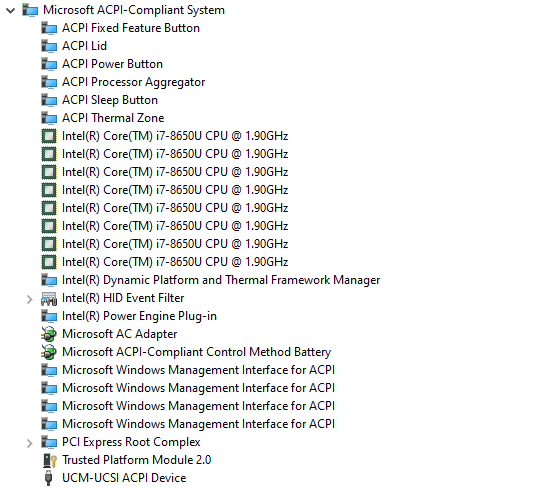This screenshot has height=488, width=544.
Task: Click the Trusted Platform Module key icon
Action: tap(50, 461)
